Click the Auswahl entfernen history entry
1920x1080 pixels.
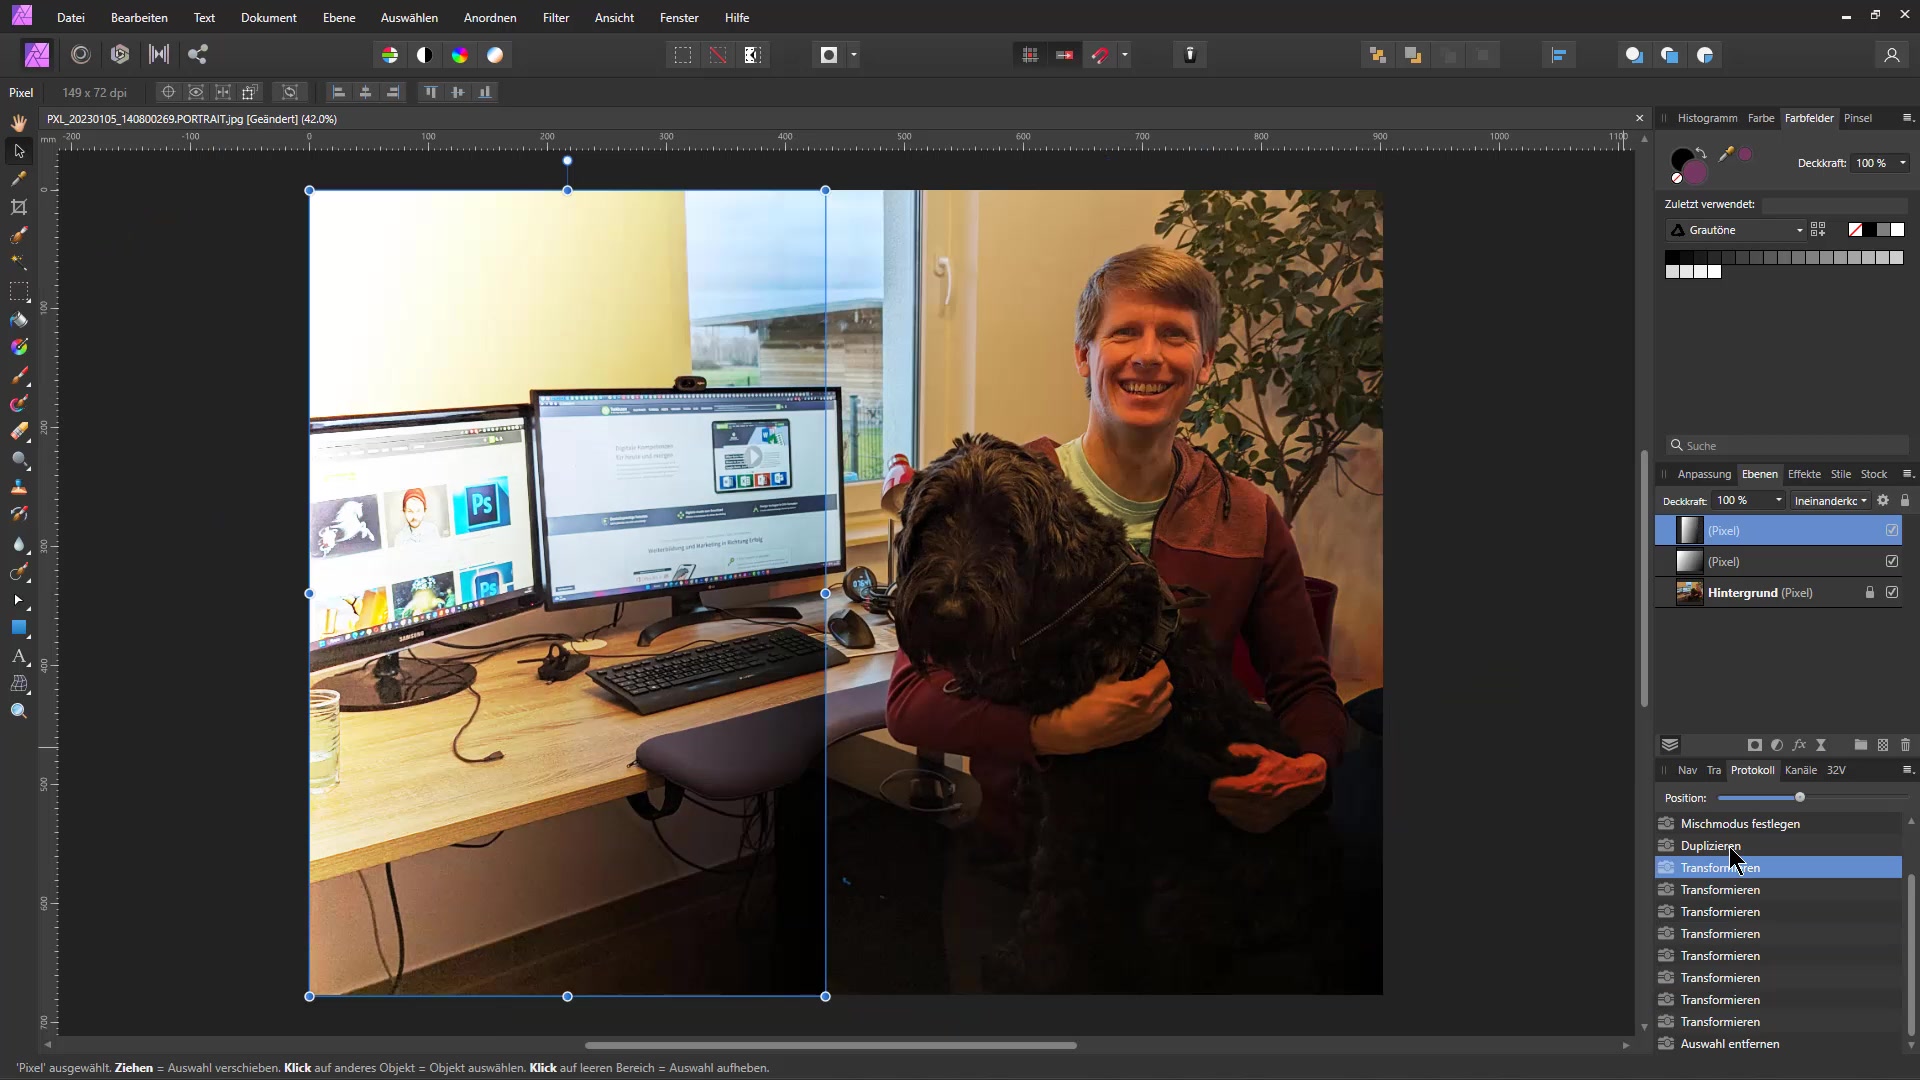(x=1729, y=1044)
